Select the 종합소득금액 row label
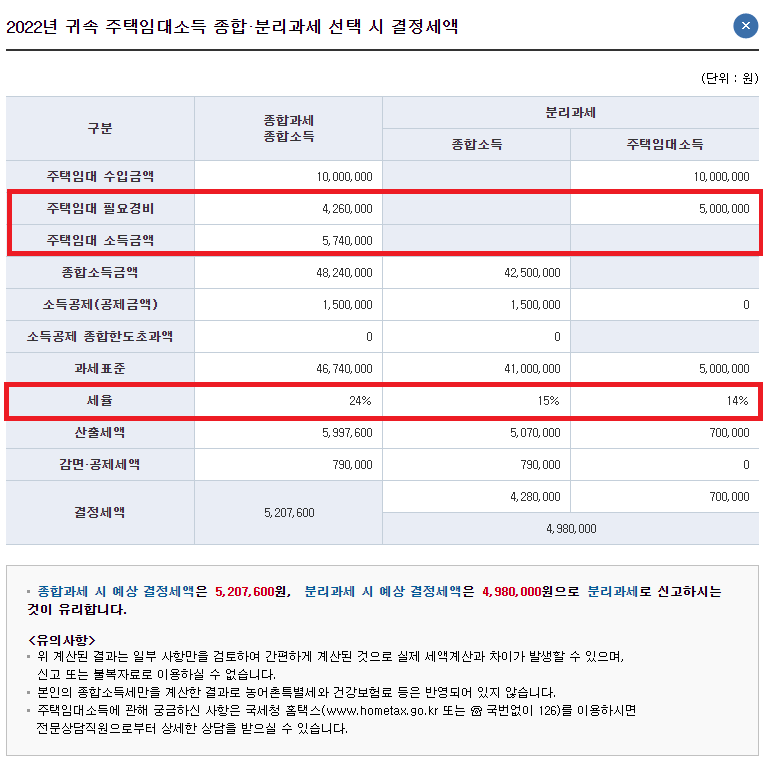 100,272
